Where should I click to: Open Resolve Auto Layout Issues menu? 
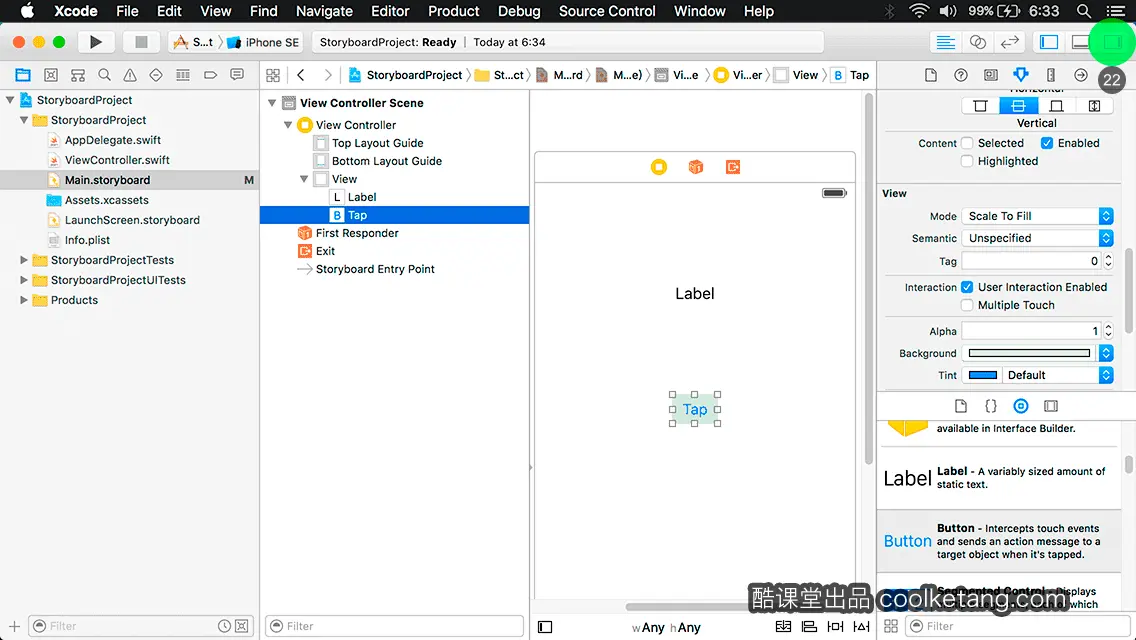861,626
